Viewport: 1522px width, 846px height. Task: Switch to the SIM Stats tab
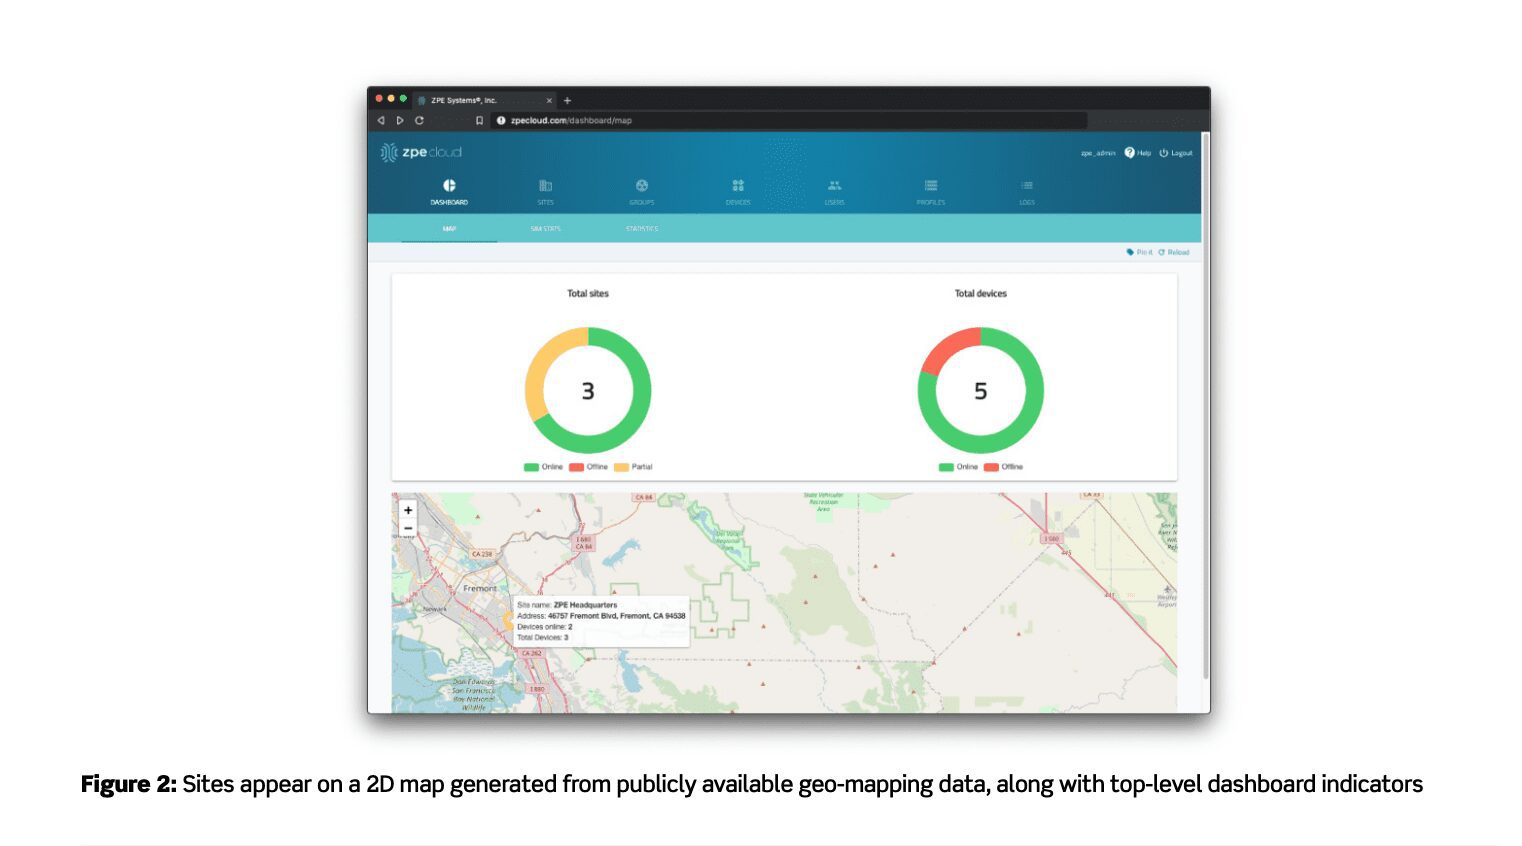[545, 229]
